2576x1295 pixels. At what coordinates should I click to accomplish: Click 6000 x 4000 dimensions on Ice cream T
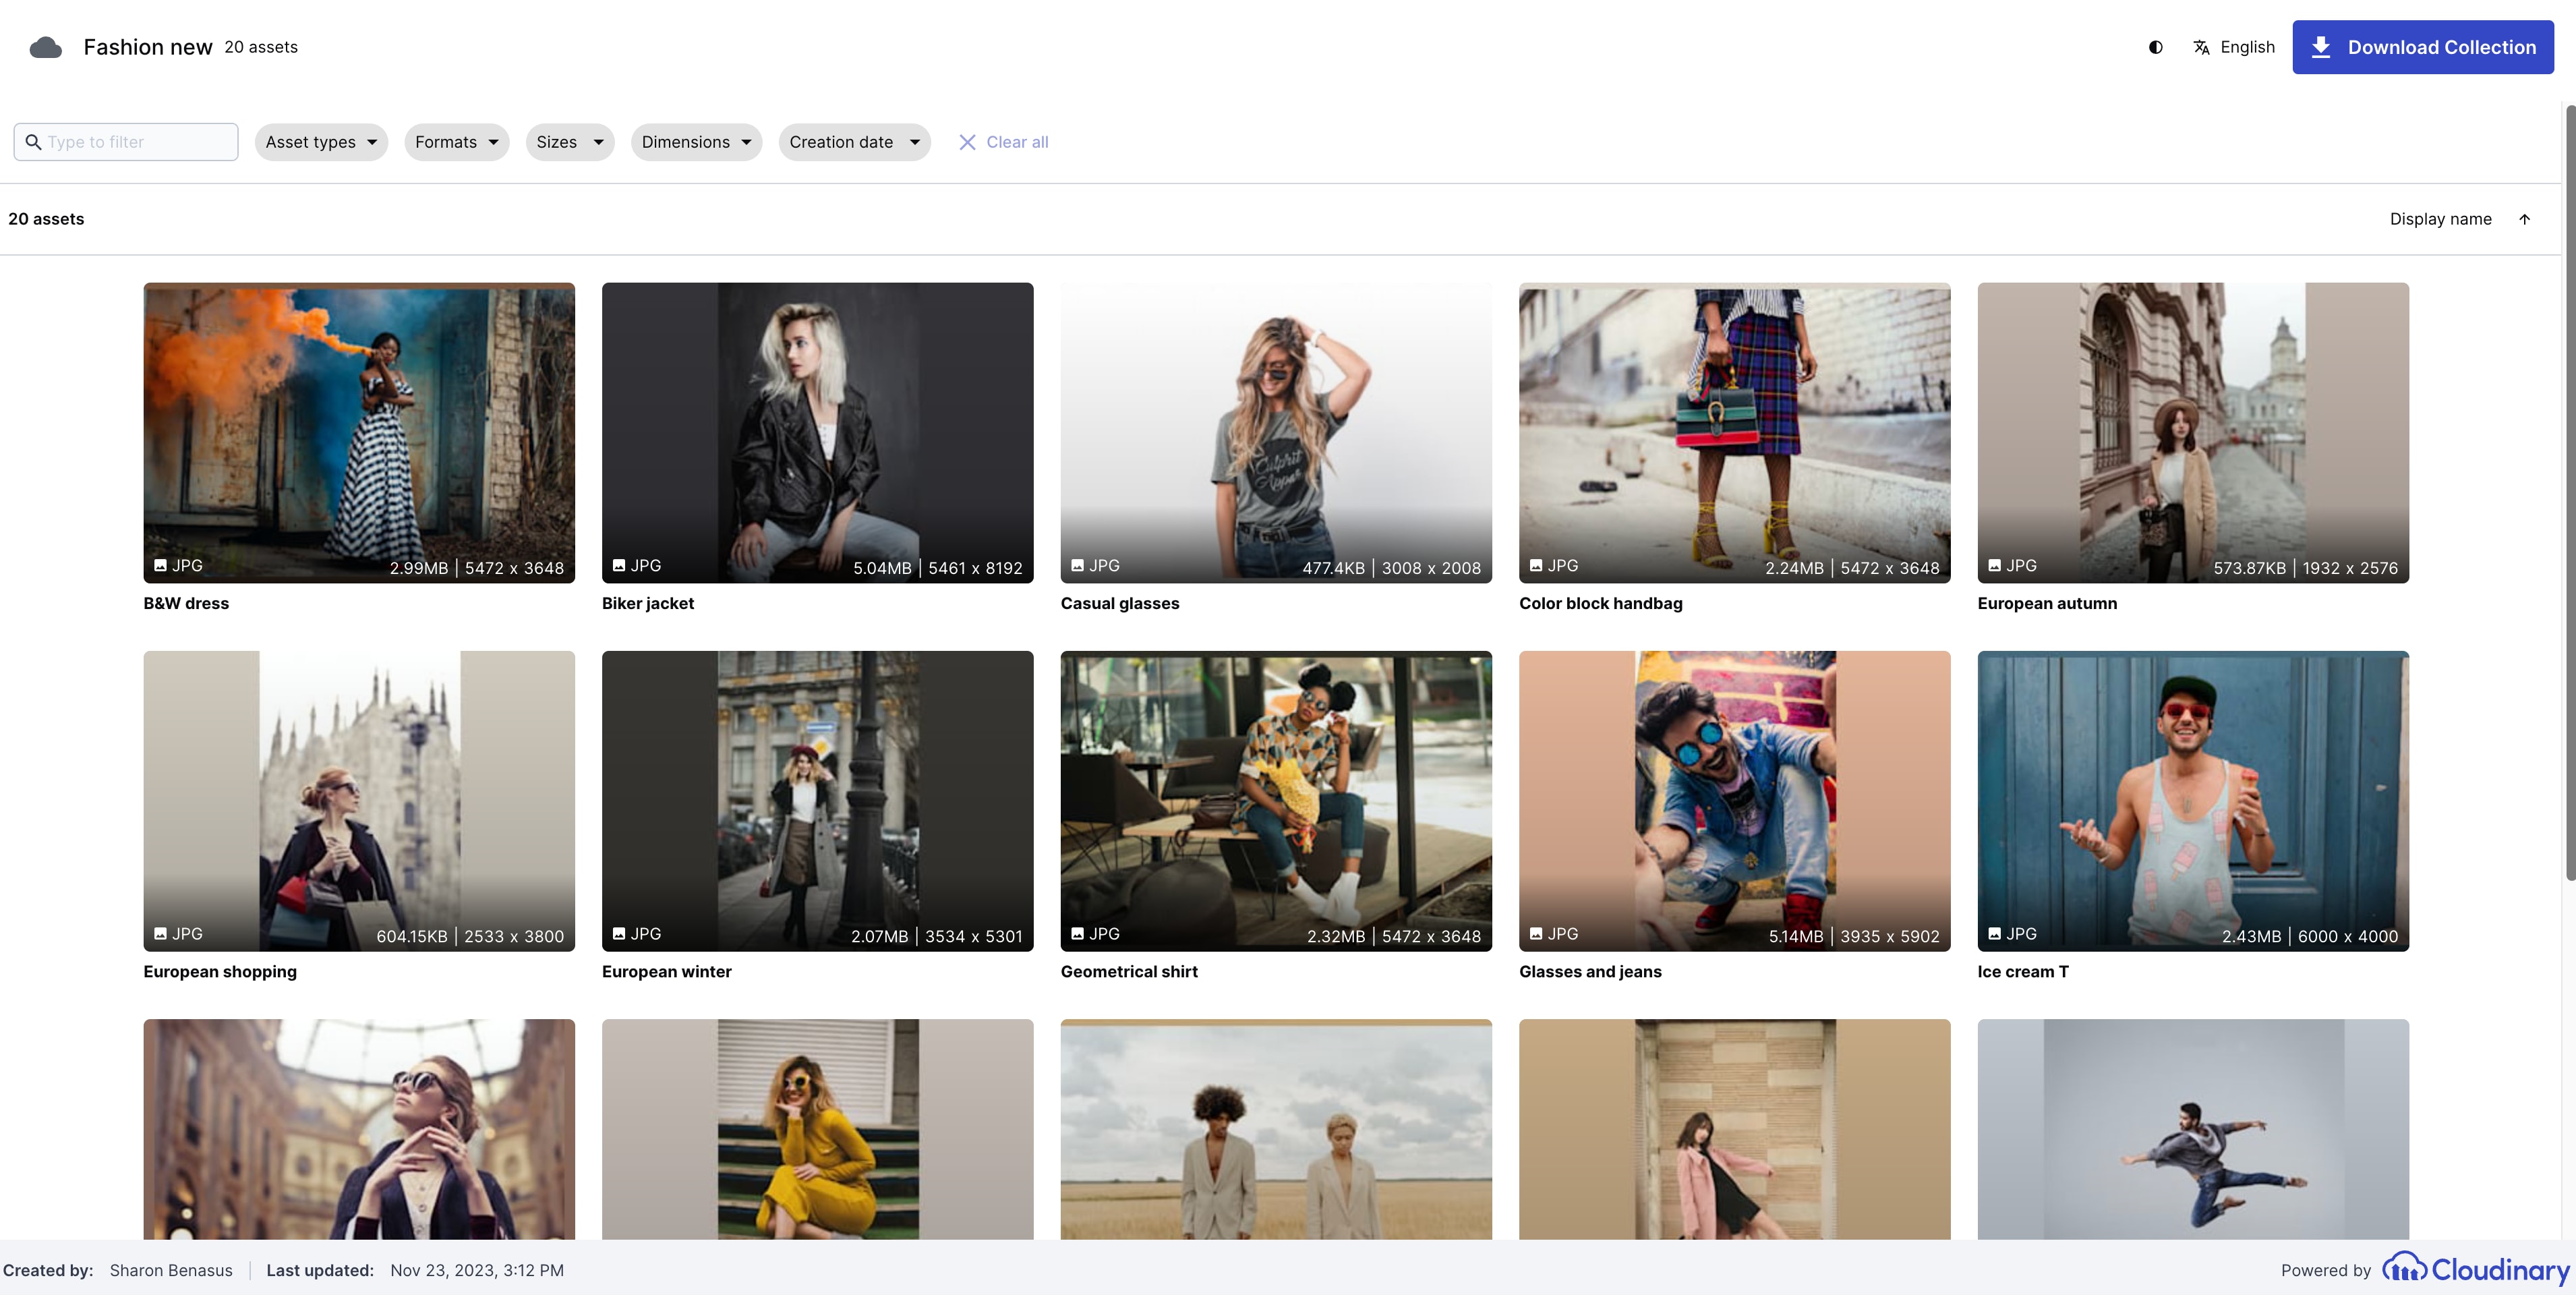point(2348,936)
